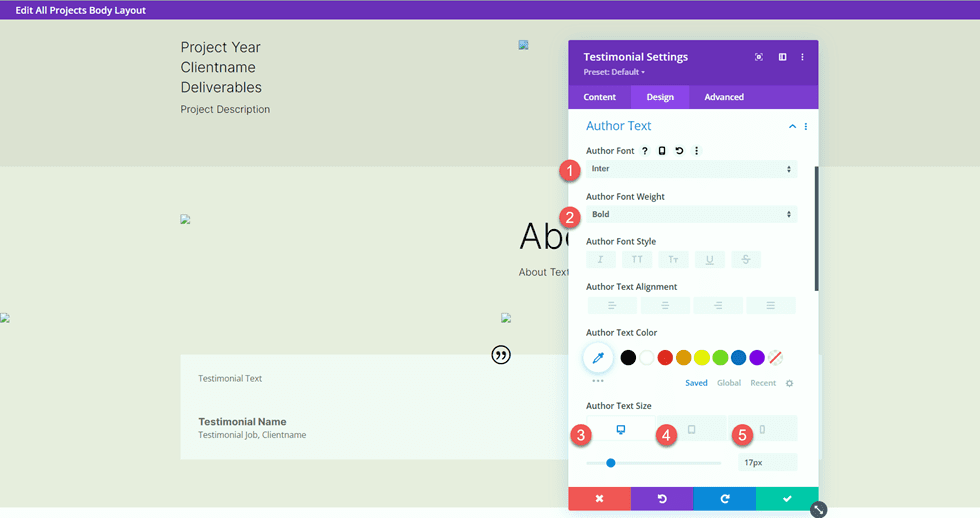Pick the red Author Text Color swatch
980x518 pixels.
coord(665,357)
